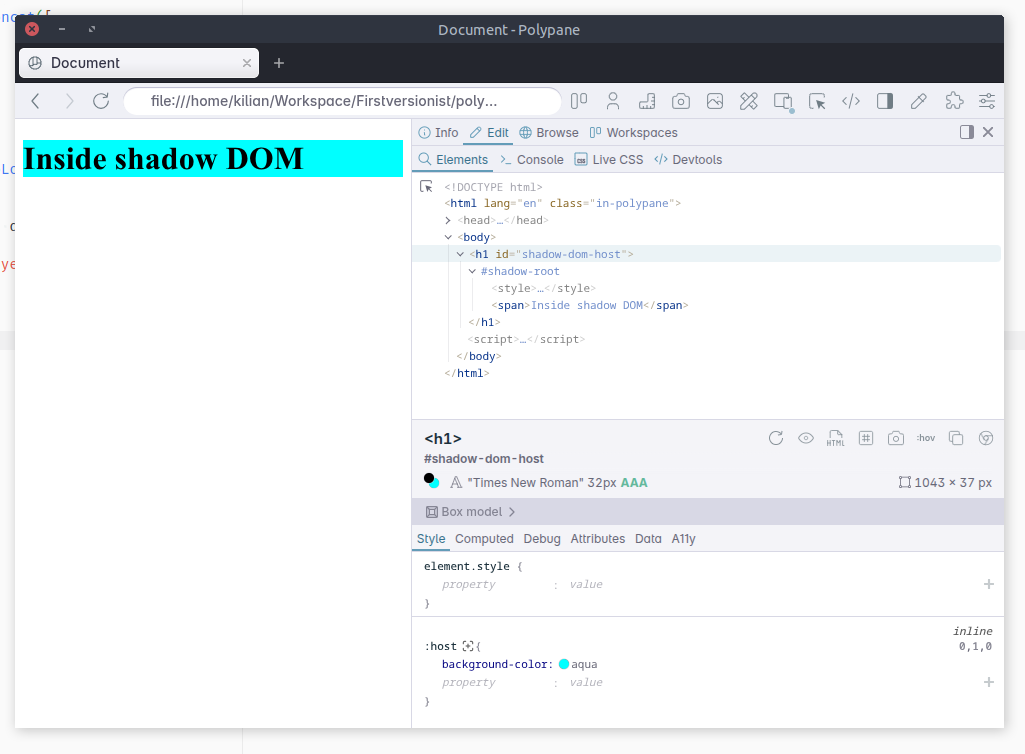The height and width of the screenshot is (754, 1025).
Task: Select the Style tab
Action: click(x=431, y=539)
